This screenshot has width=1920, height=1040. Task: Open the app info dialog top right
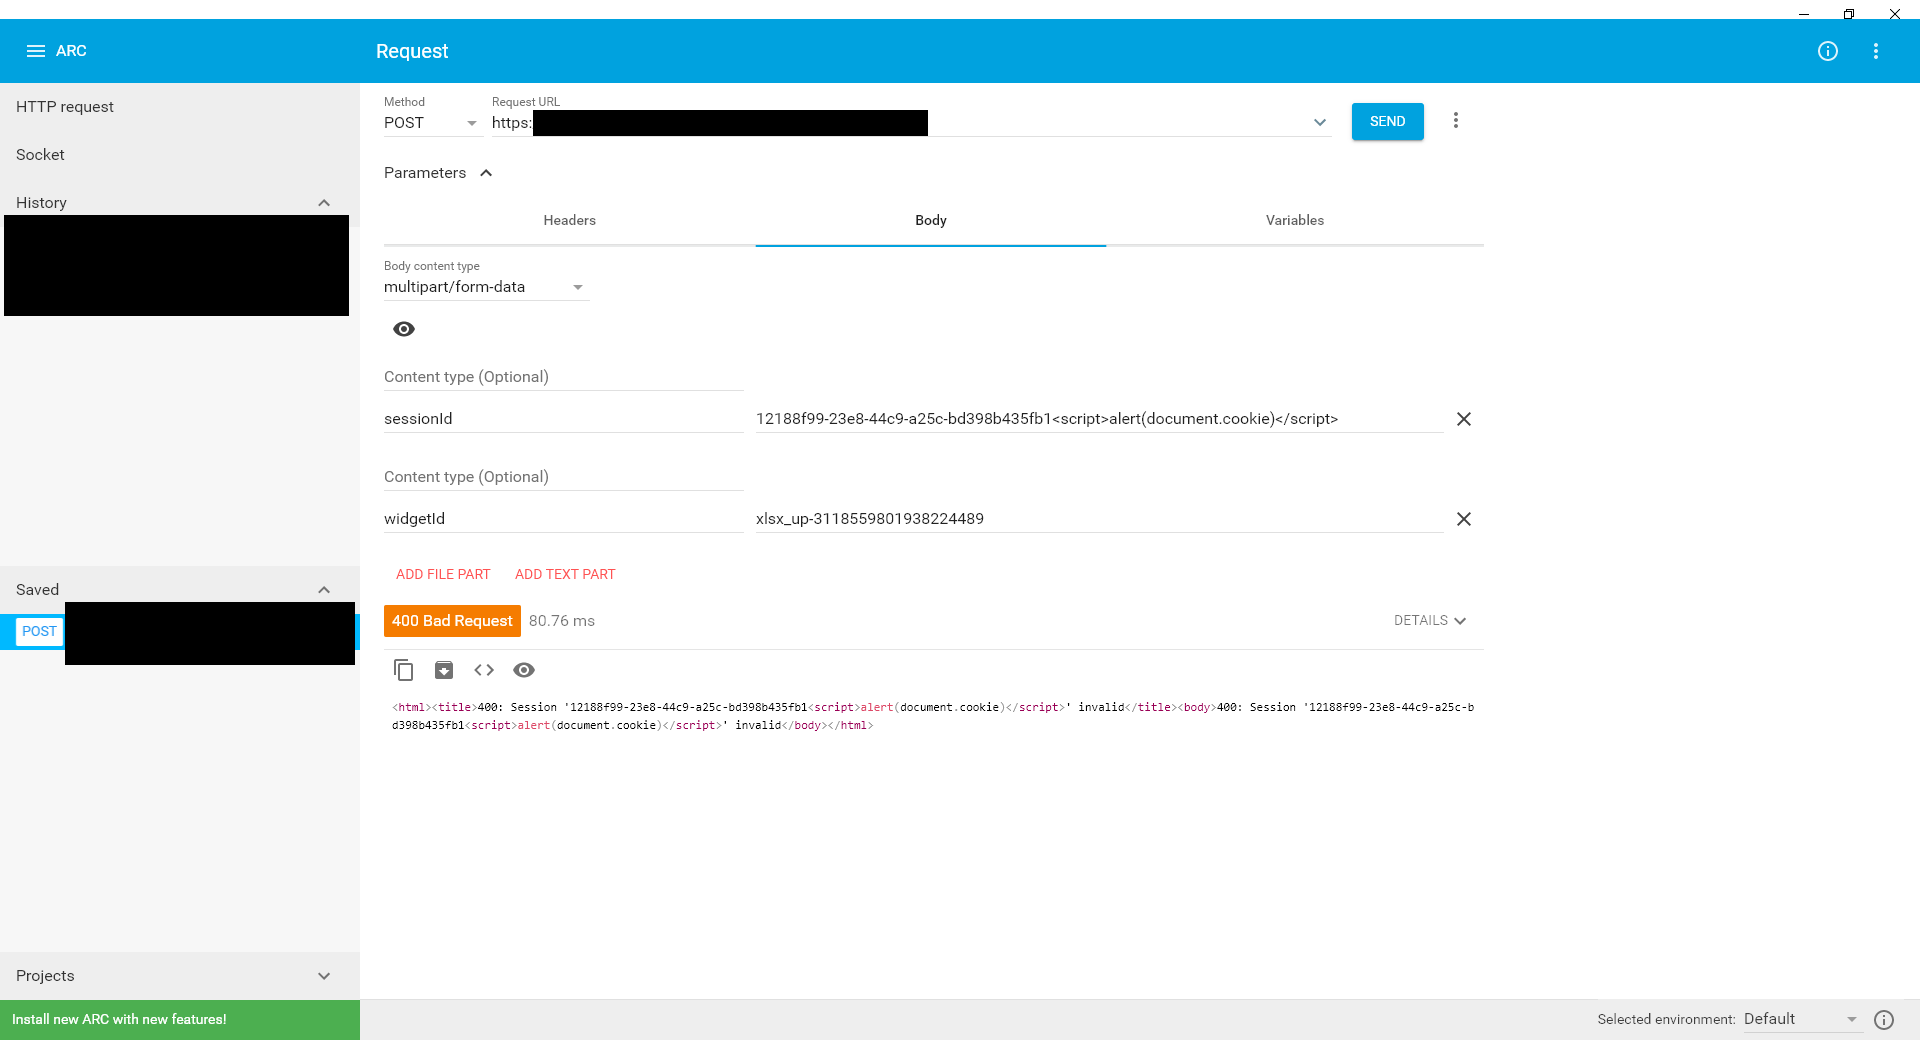coord(1828,51)
